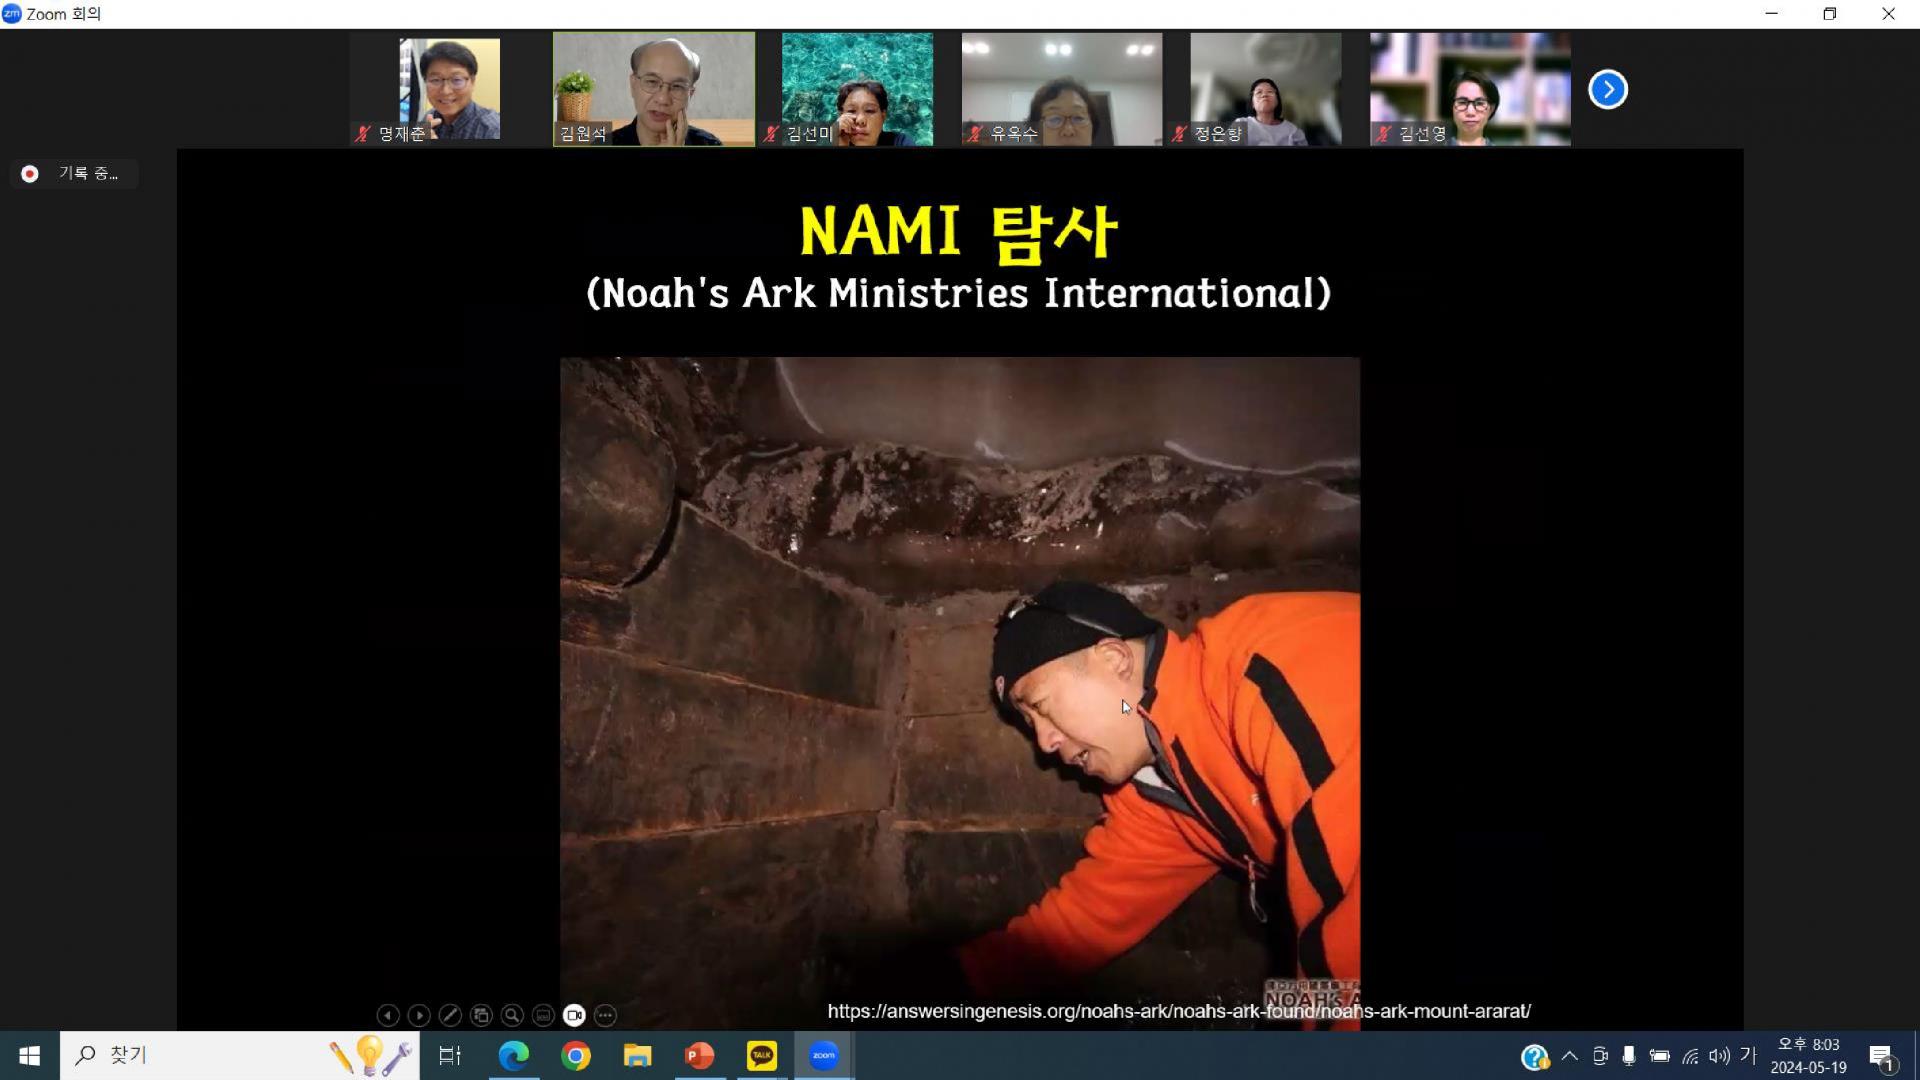Click the Zoom 회의 window title icon
Screen dimensions: 1920x1080
pos(12,14)
